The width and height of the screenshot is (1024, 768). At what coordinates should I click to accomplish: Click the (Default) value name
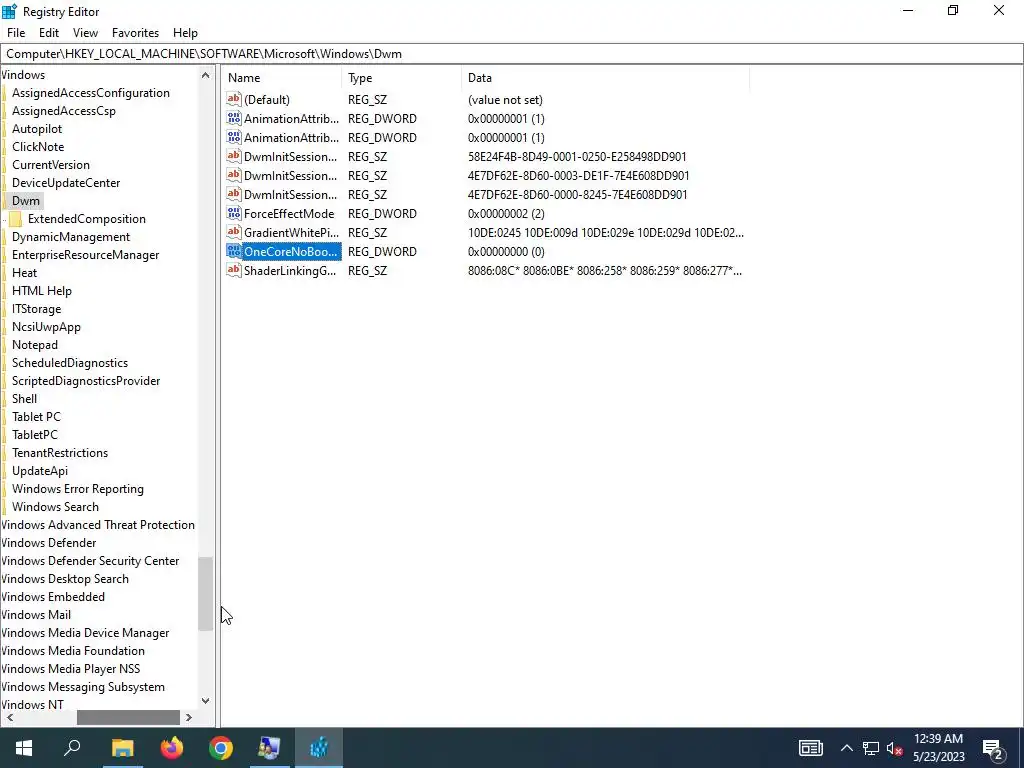(x=266, y=100)
